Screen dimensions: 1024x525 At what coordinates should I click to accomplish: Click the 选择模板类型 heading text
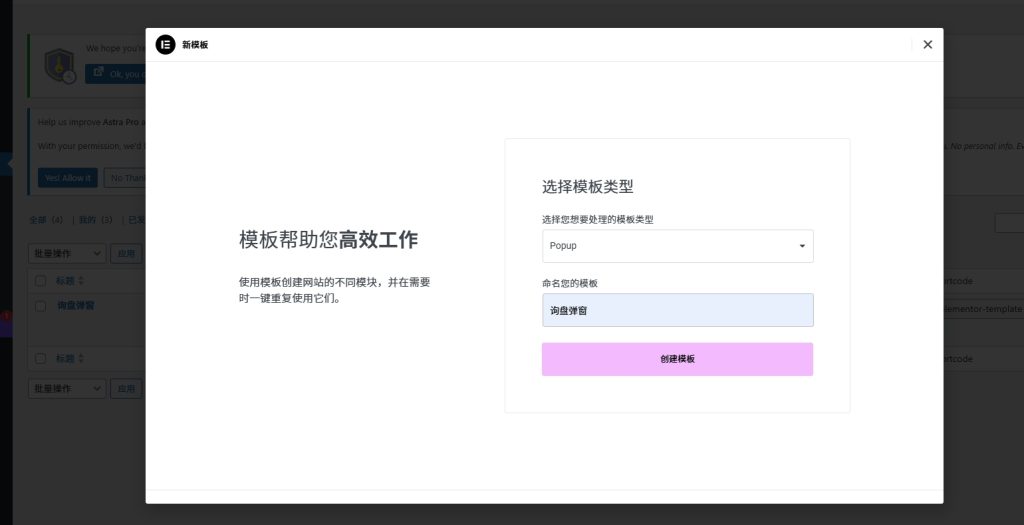[587, 187]
